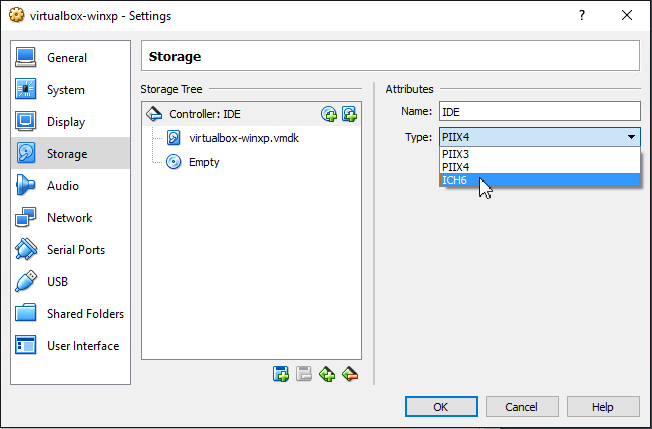Open the Shared Folders settings category
This screenshot has width=652, height=429.
click(70, 313)
